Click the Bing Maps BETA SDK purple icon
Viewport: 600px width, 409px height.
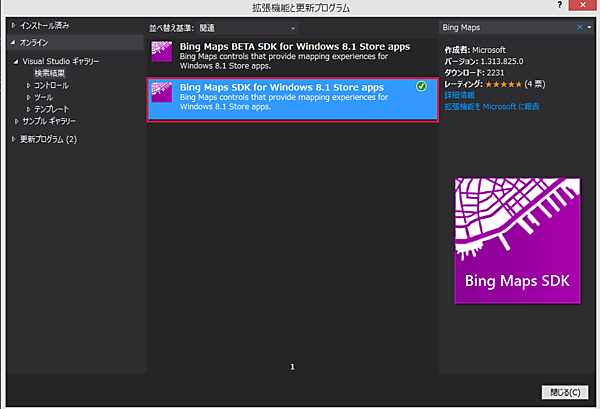point(161,51)
